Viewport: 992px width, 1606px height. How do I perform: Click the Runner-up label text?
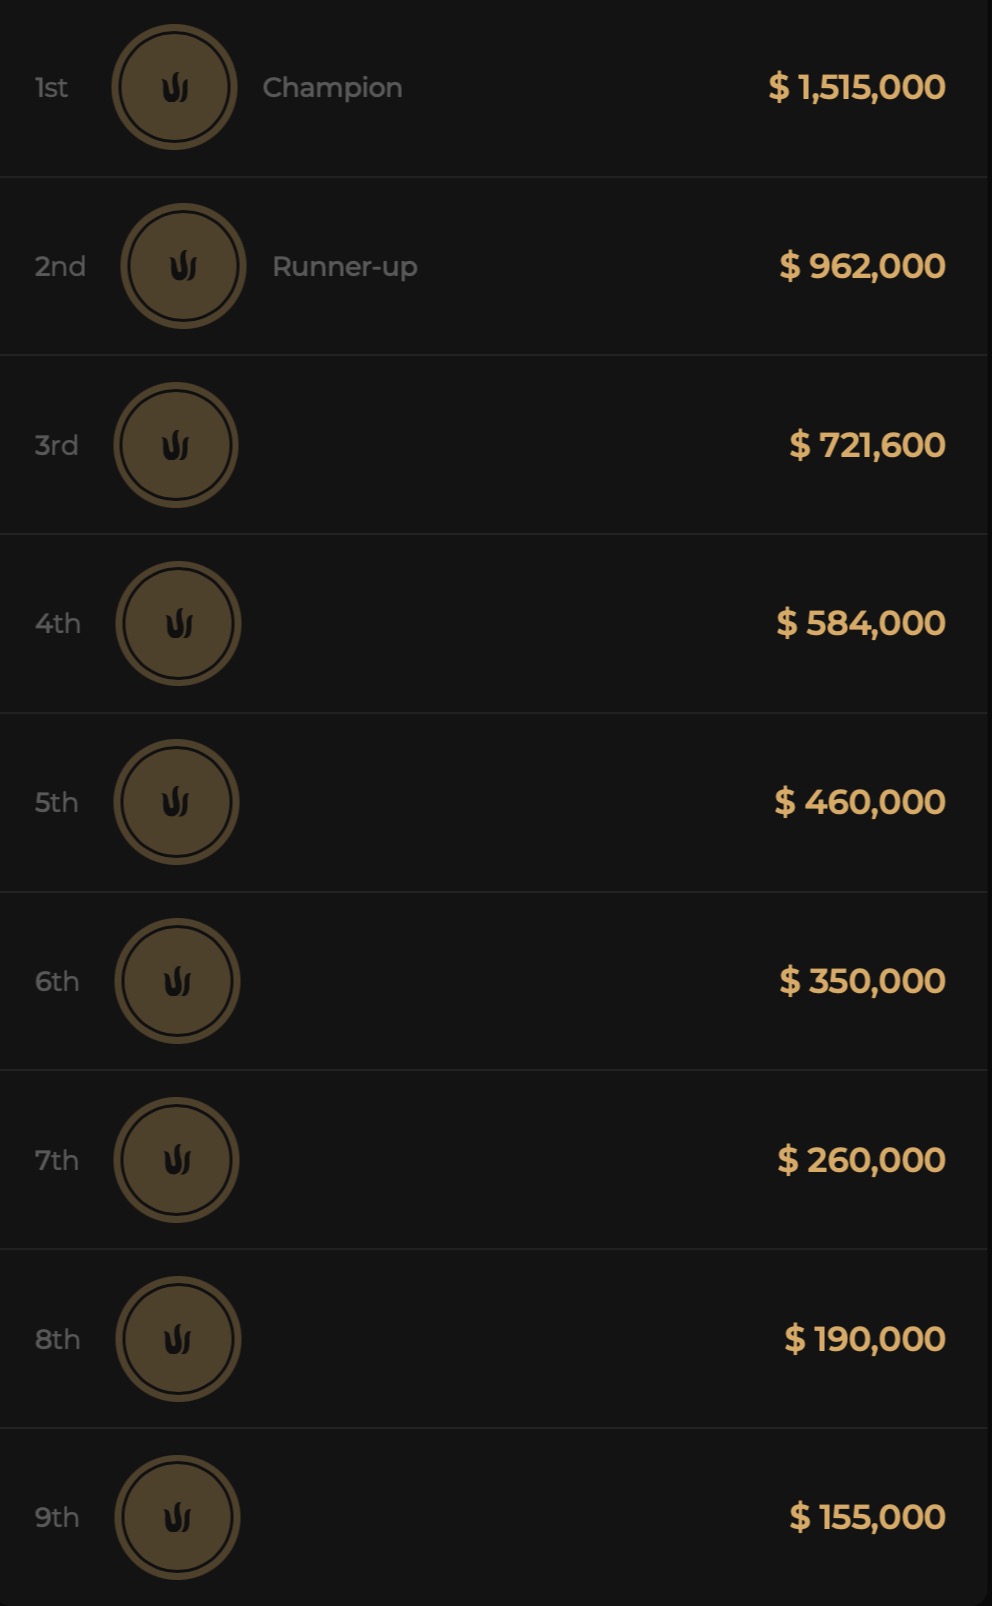345,267
